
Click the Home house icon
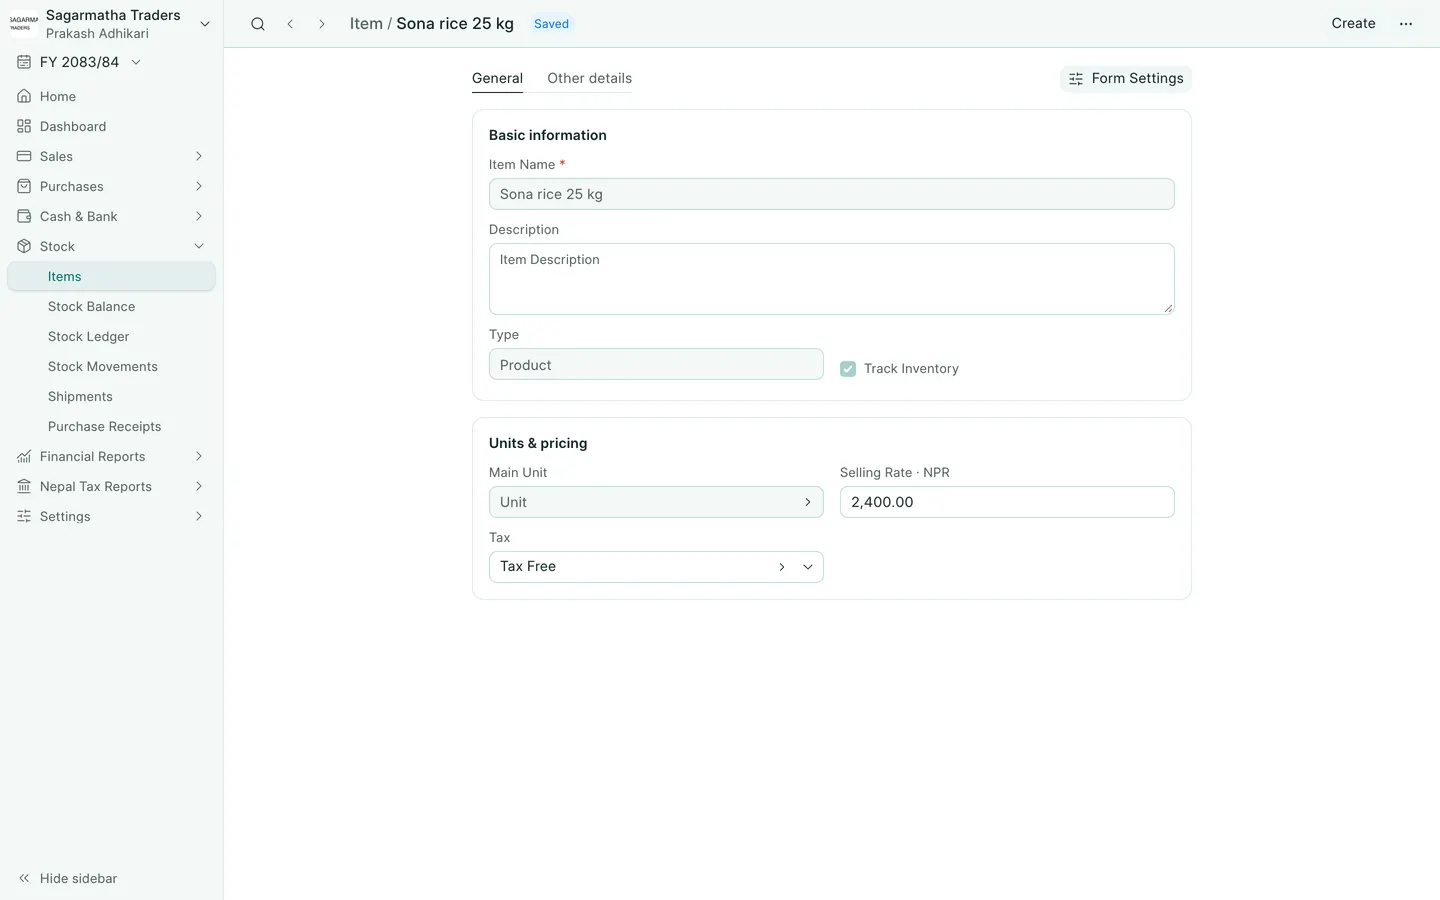24,96
